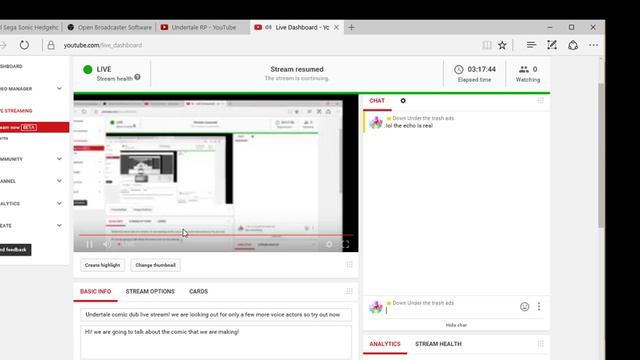Open chat message options three-dot menu
The height and width of the screenshot is (360, 640).
click(x=539, y=307)
